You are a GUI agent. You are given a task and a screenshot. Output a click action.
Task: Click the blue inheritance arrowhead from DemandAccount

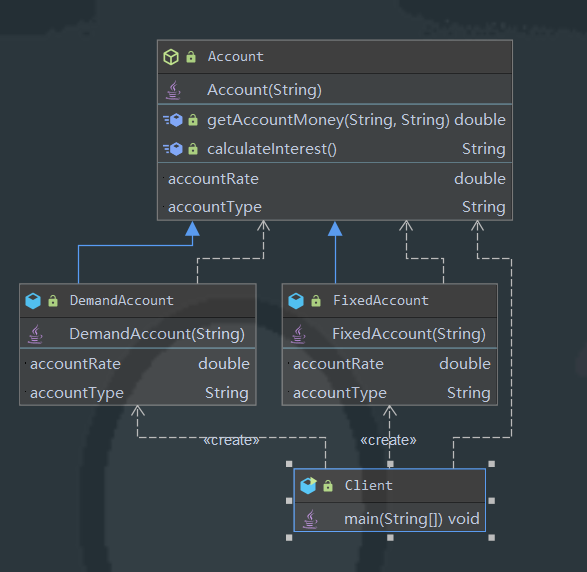(x=192, y=229)
